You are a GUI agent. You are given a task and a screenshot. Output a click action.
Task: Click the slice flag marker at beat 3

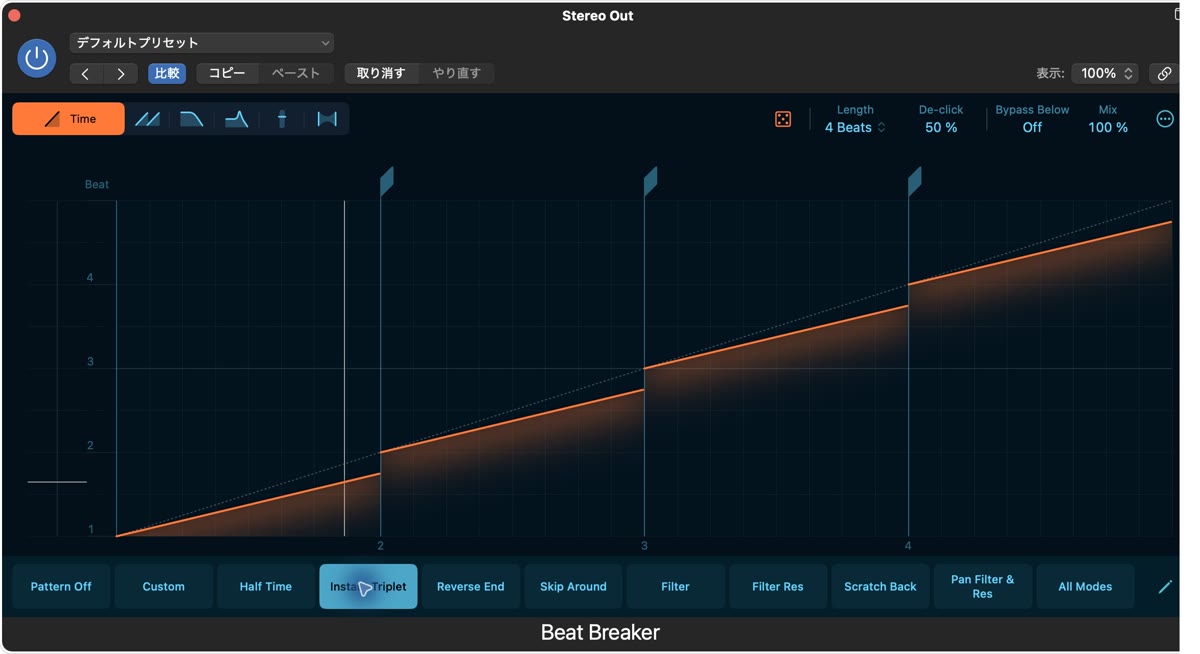[650, 181]
